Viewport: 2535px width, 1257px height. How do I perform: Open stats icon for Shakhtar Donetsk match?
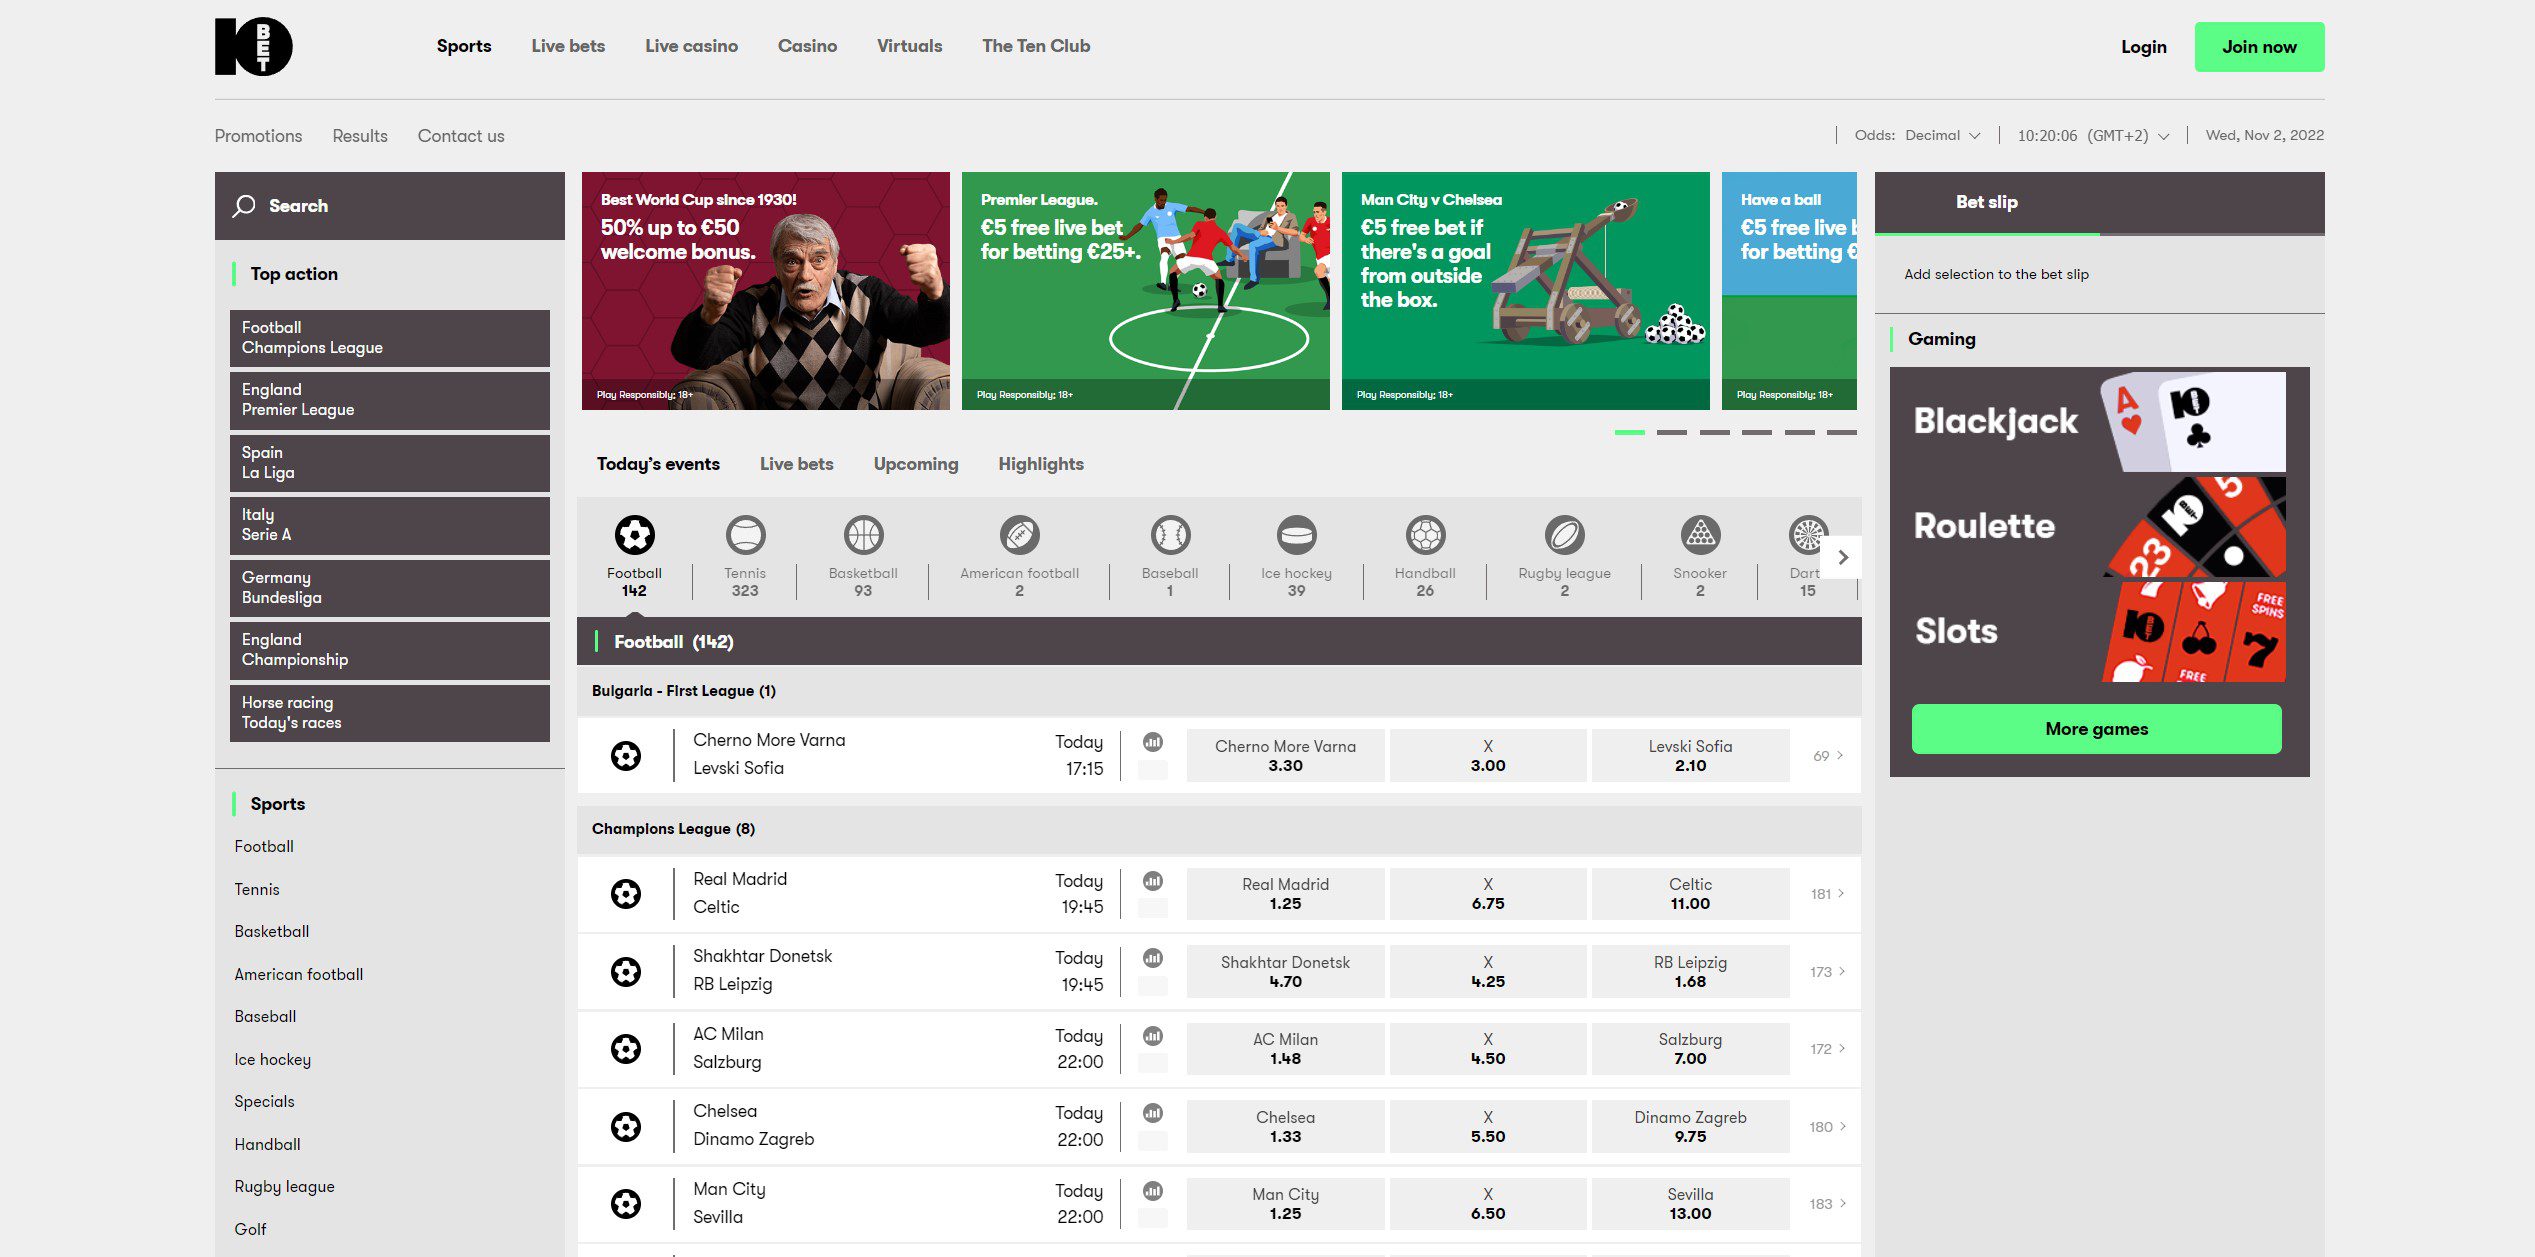coord(1153,958)
